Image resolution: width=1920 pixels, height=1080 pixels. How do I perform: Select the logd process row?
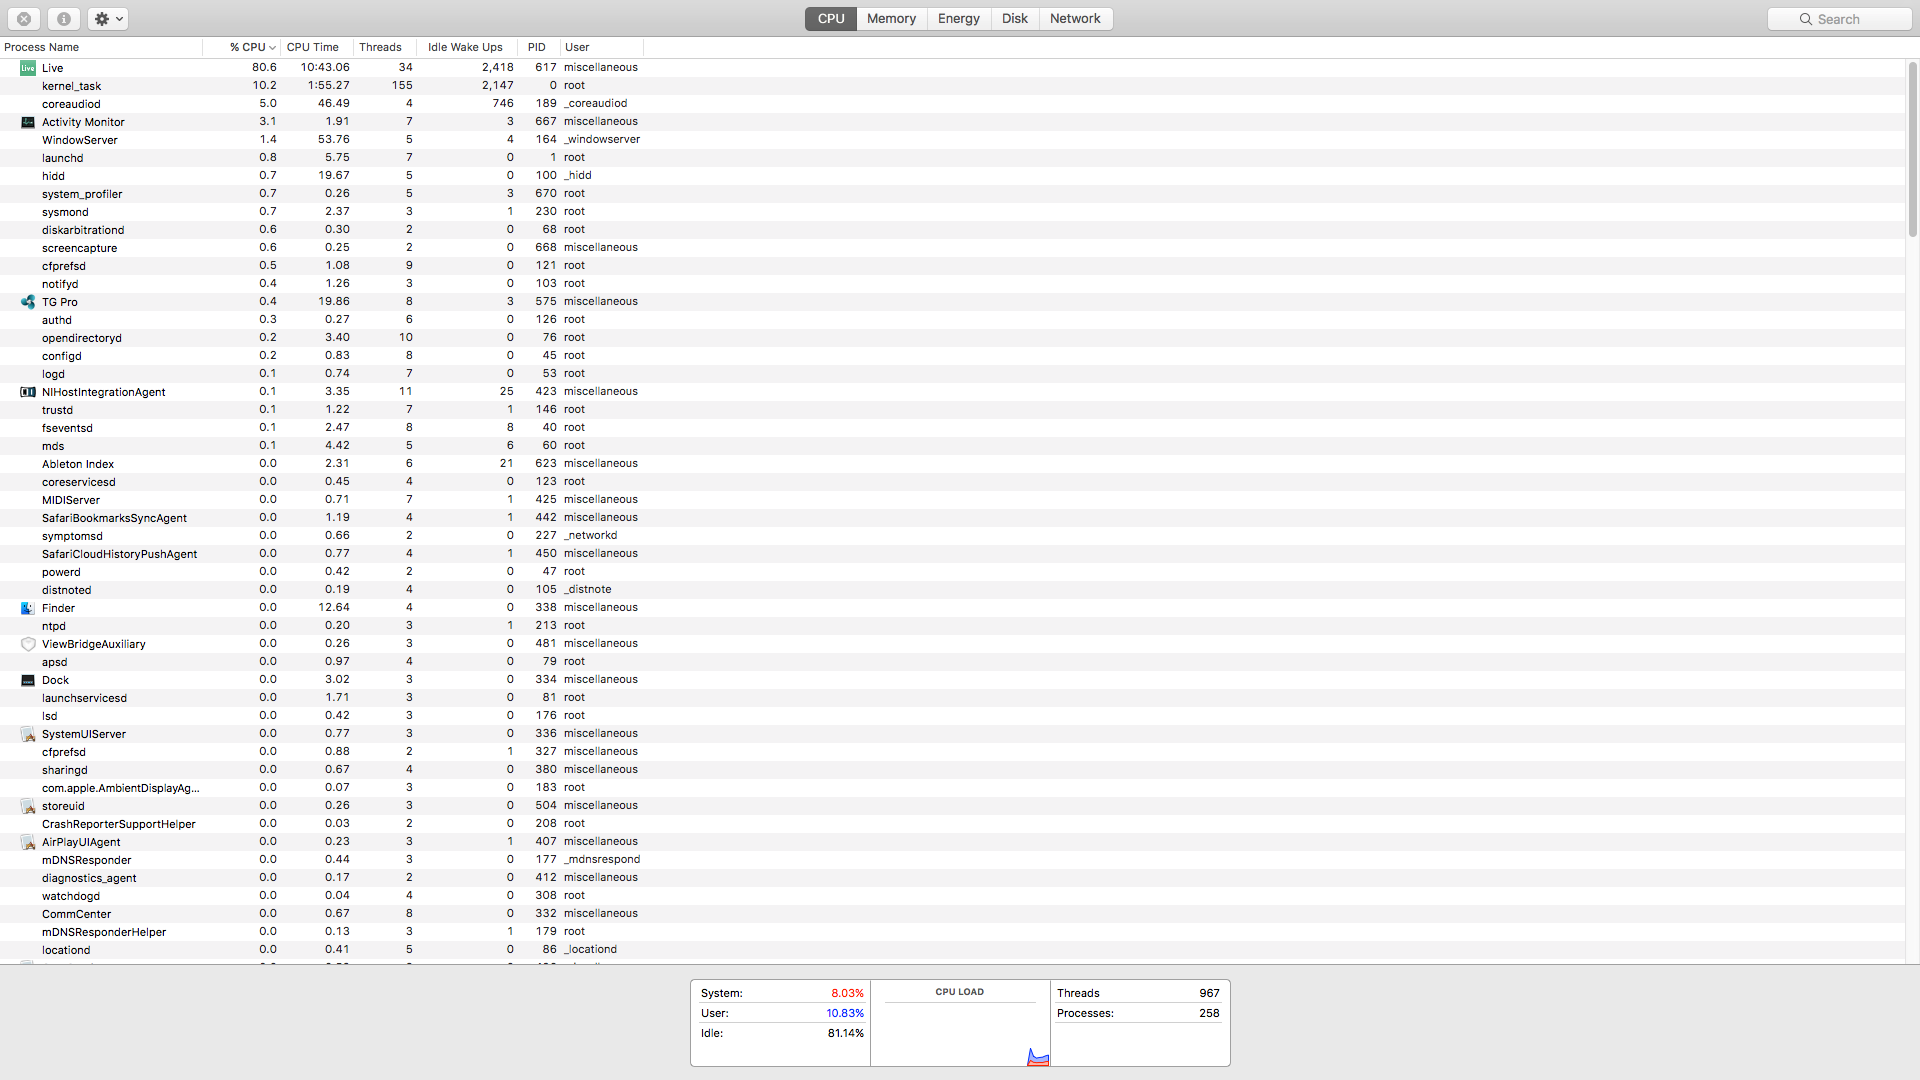[952, 374]
